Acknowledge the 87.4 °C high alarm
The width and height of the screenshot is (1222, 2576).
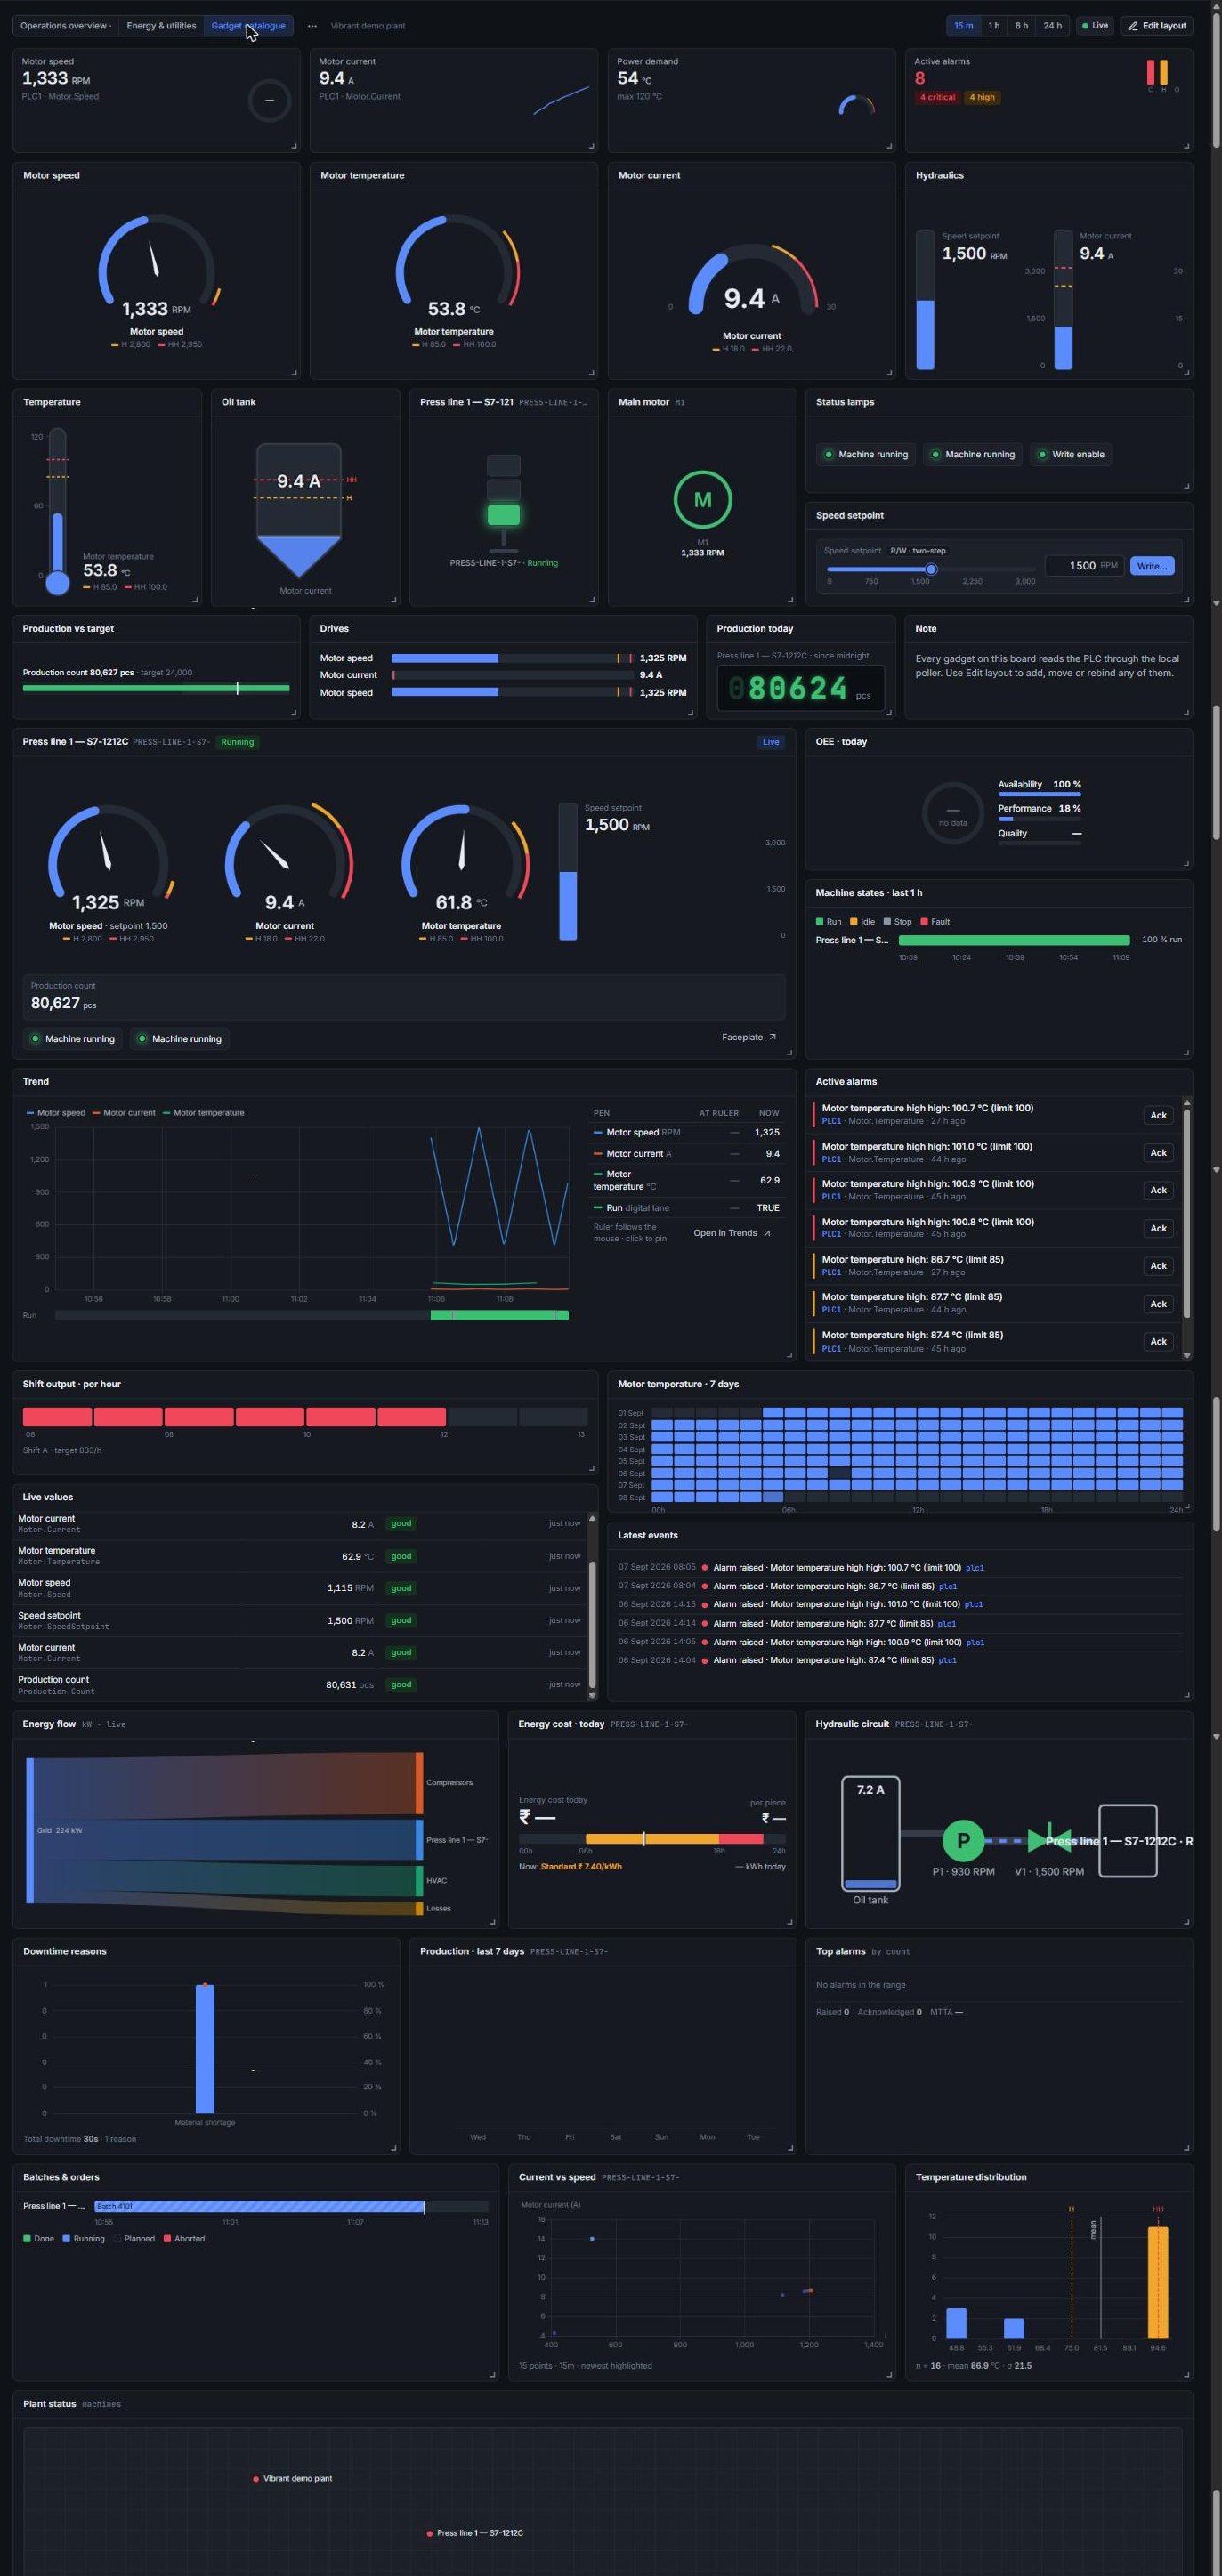(x=1158, y=1341)
